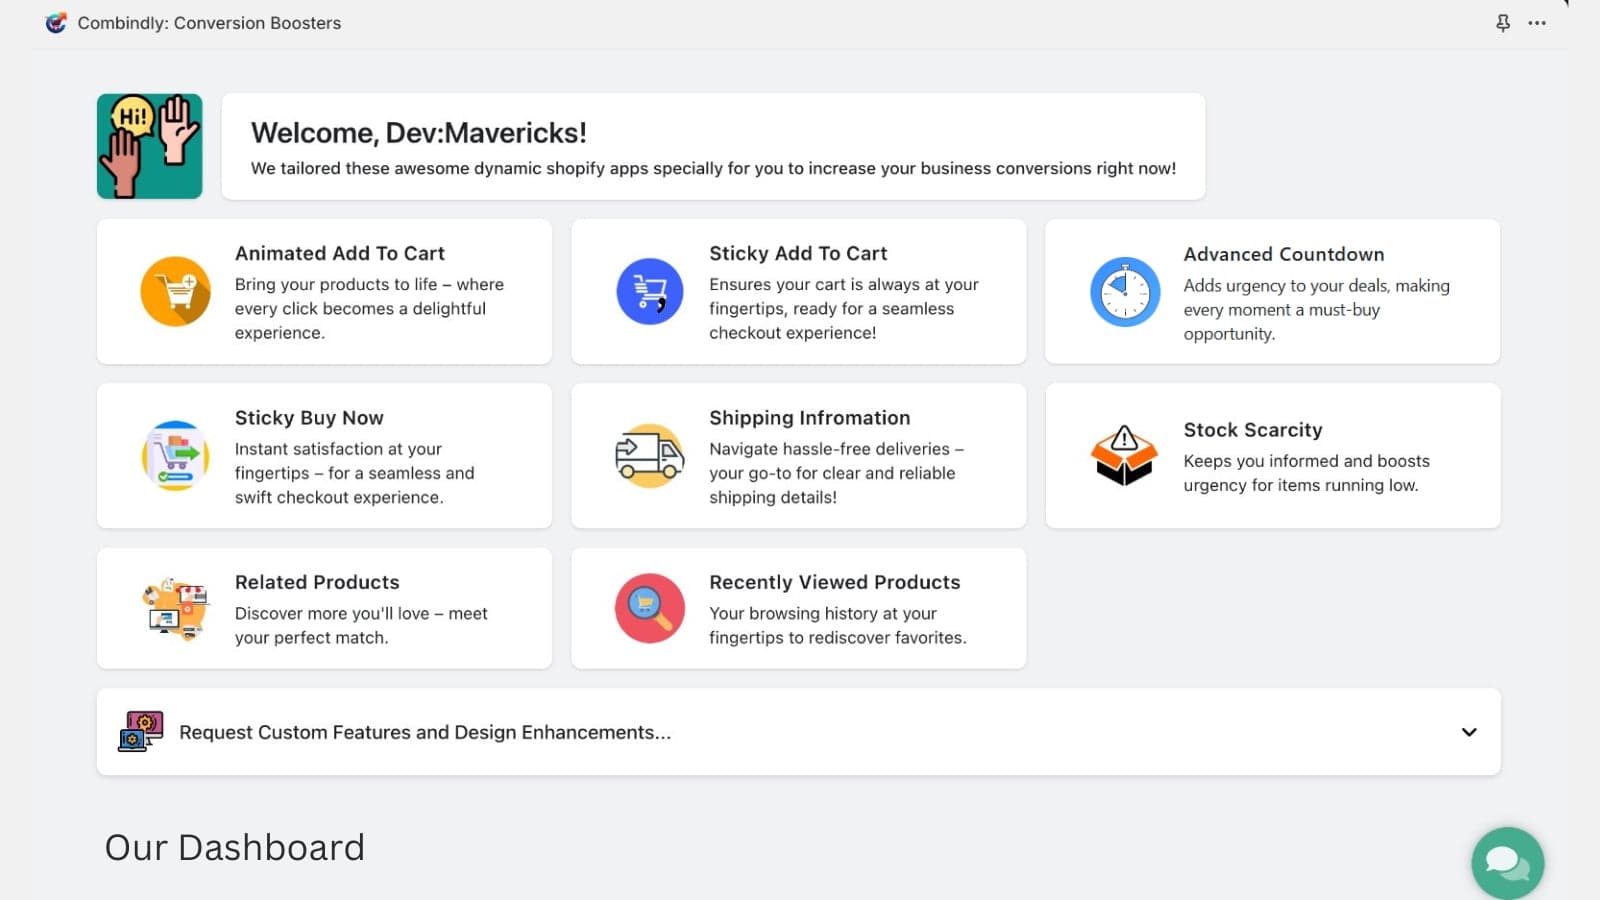Image resolution: width=1600 pixels, height=900 pixels.
Task: Click the Combindly app logo in header
Action: pyautogui.click(x=56, y=23)
